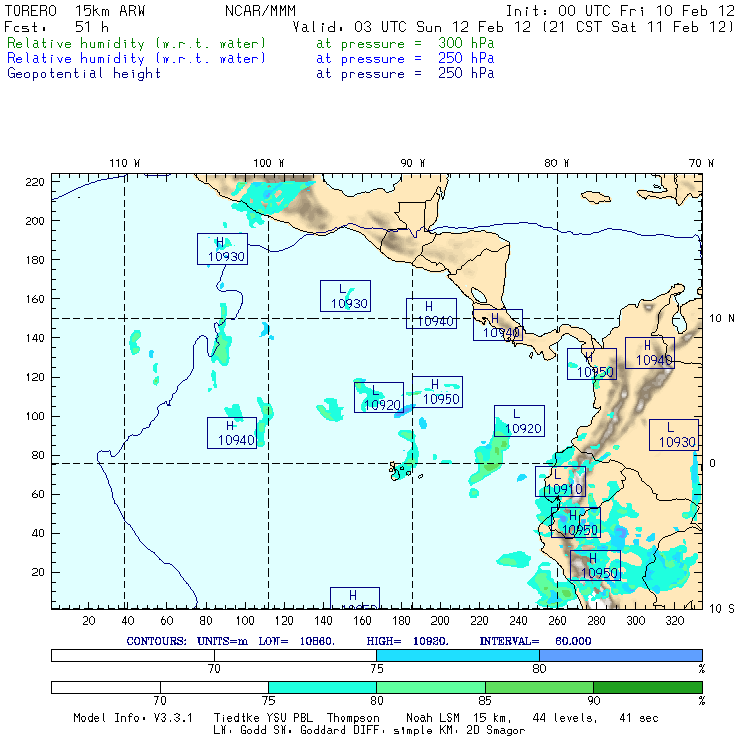Screen dimensions: 740x740
Task: Select the 'H 10930' high marker box
Action: (222, 249)
